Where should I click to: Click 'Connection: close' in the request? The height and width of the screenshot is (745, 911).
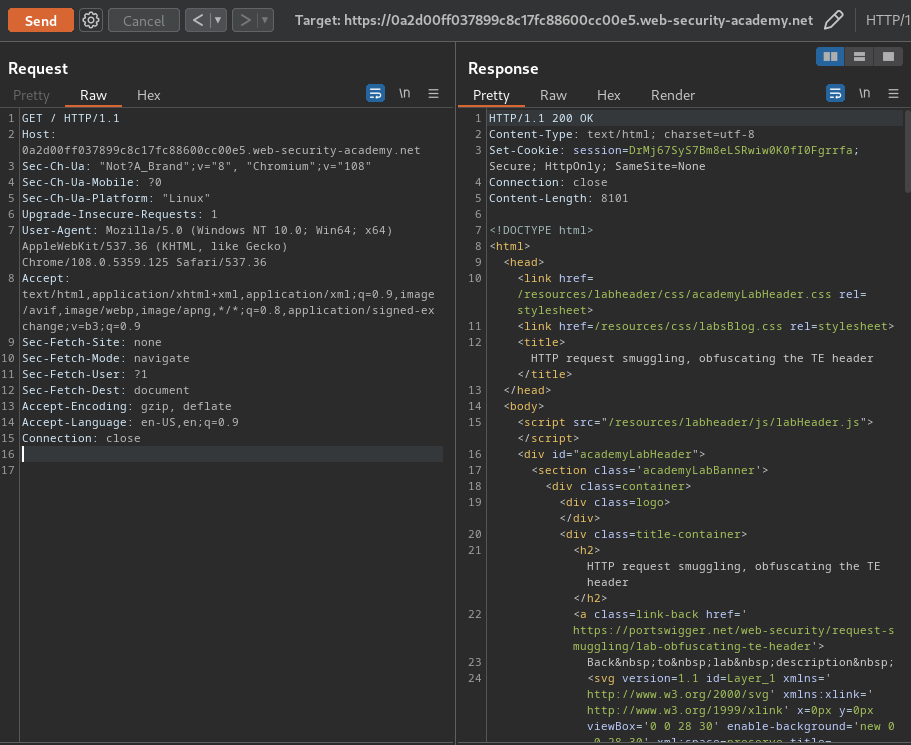[81, 438]
